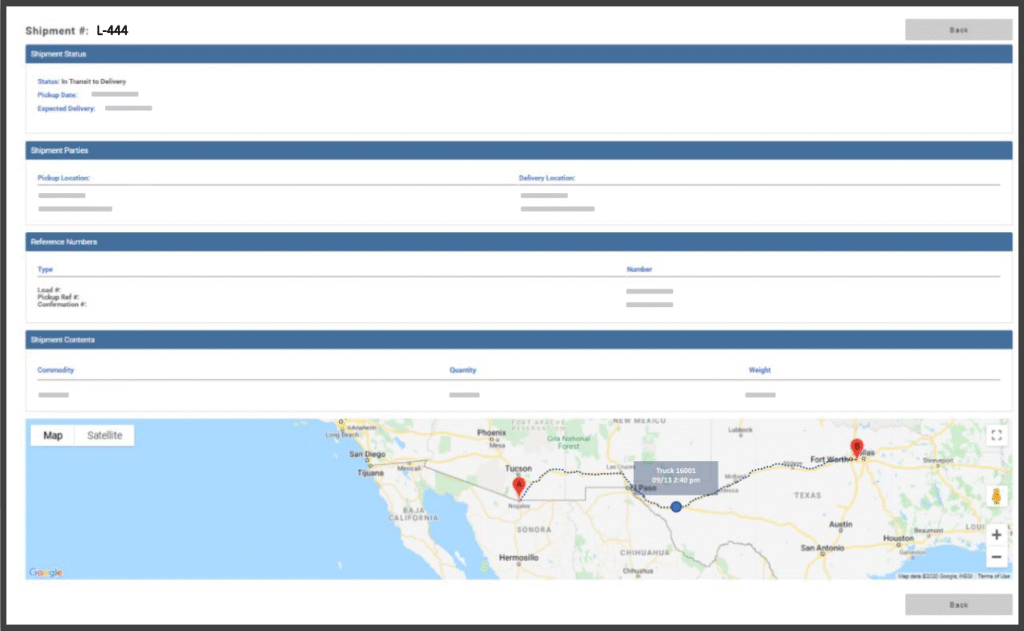1024x631 pixels.
Task: Click the Truck 16001 info tooltip
Action: pyautogui.click(x=675, y=475)
